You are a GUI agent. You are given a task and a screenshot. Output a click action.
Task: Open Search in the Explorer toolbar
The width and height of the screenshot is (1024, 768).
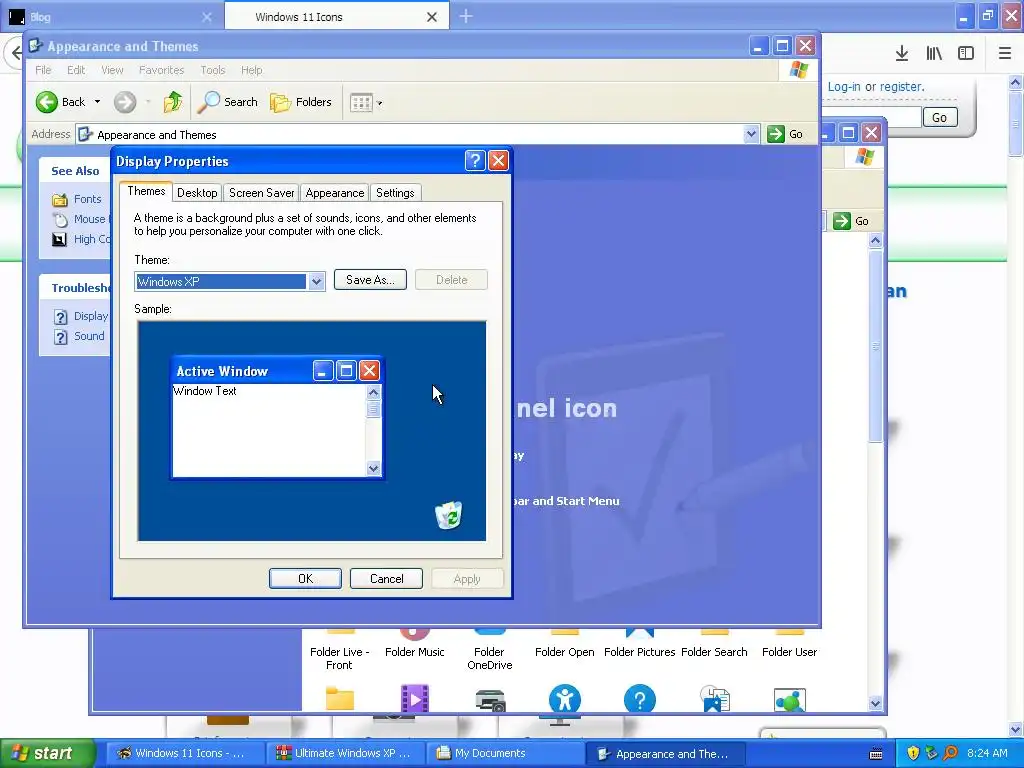[x=227, y=102]
